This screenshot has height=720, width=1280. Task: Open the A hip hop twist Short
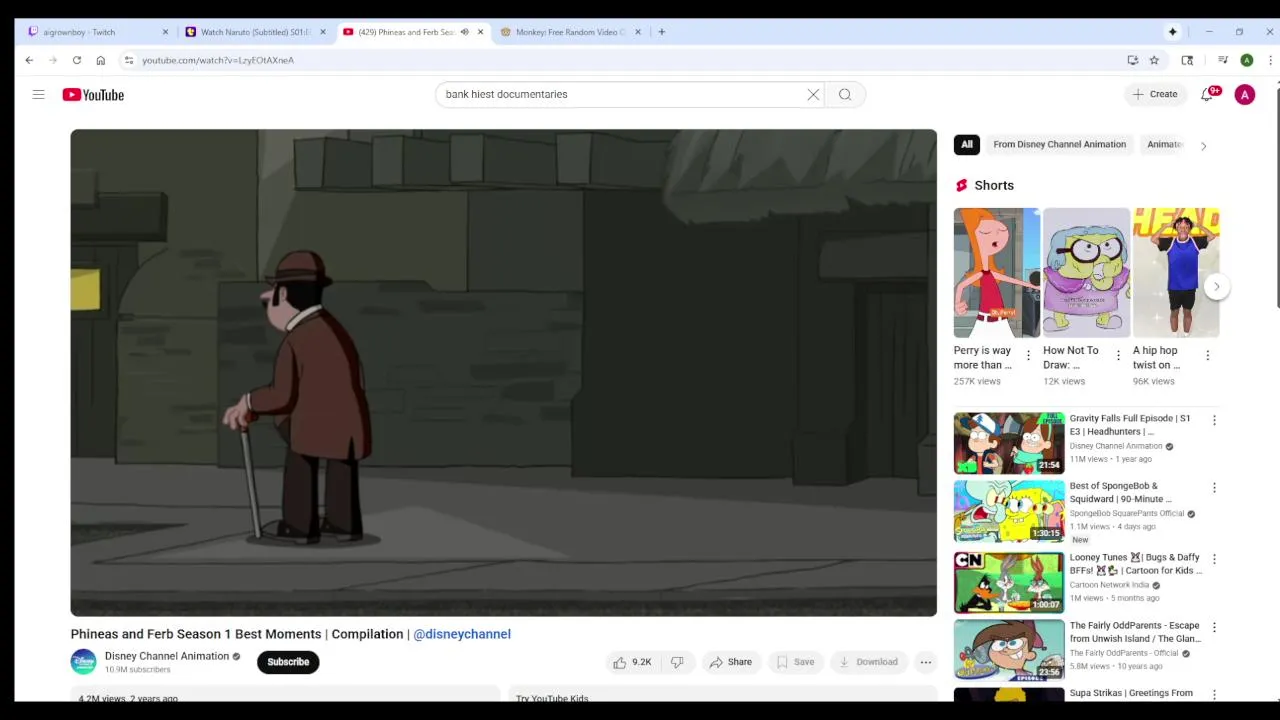click(1176, 273)
